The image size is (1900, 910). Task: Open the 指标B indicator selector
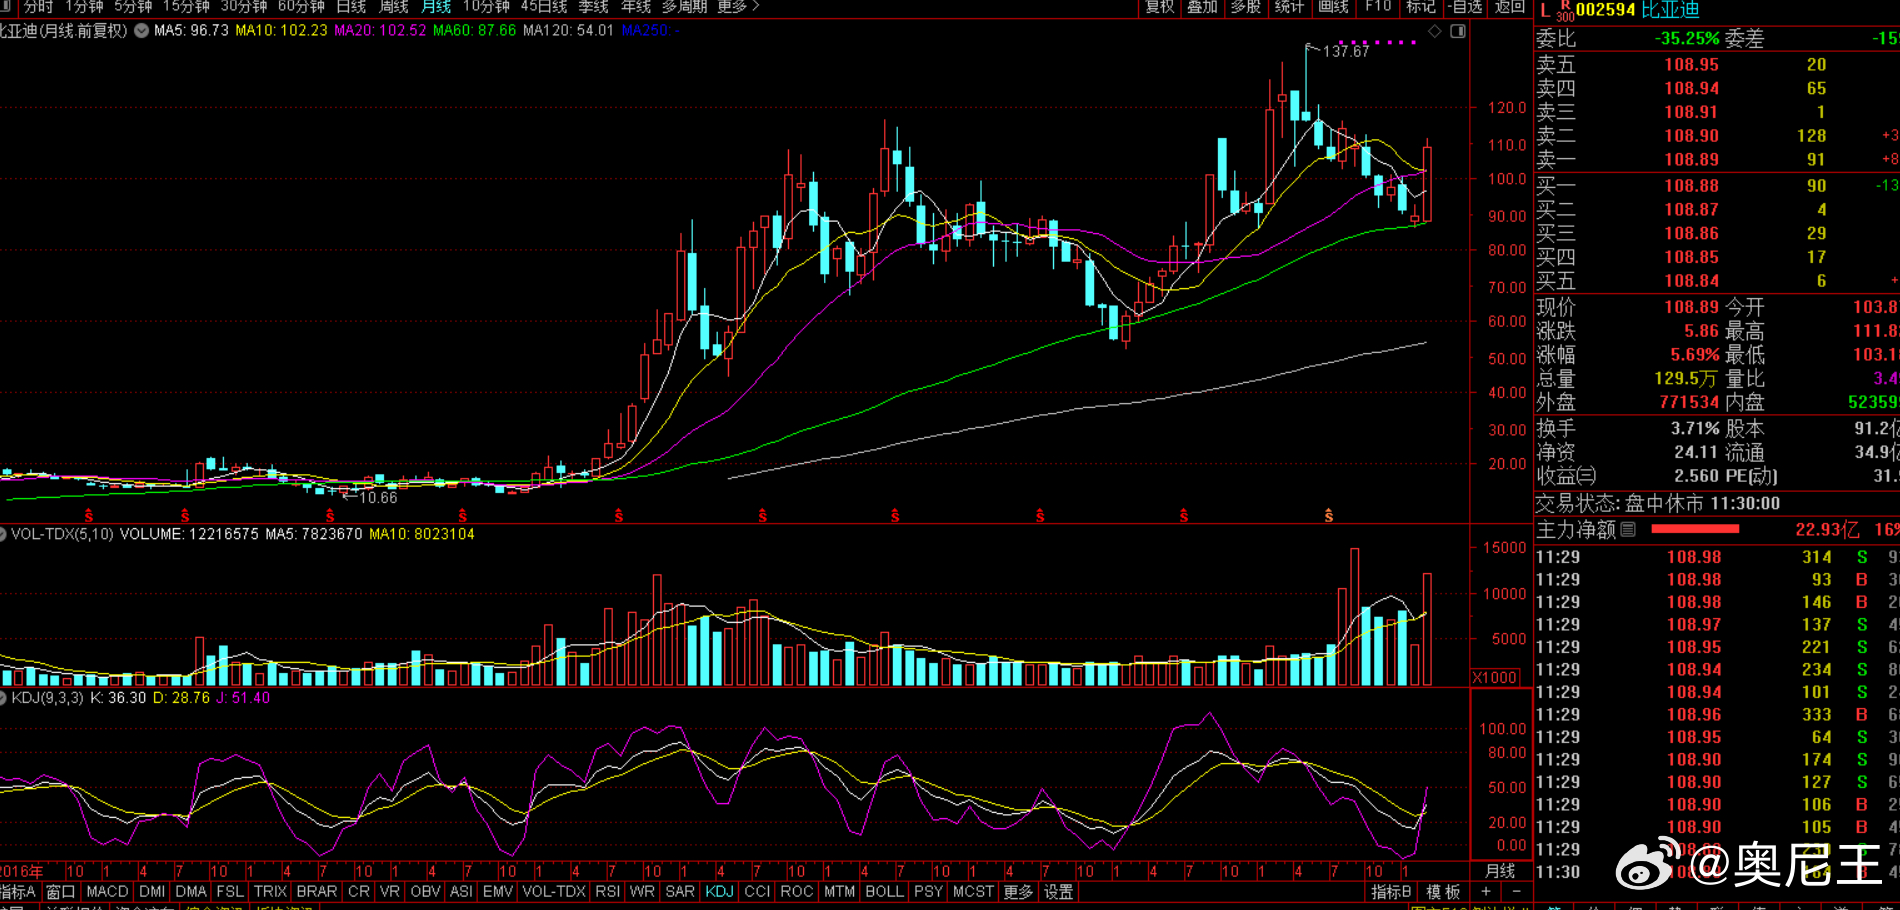1391,891
